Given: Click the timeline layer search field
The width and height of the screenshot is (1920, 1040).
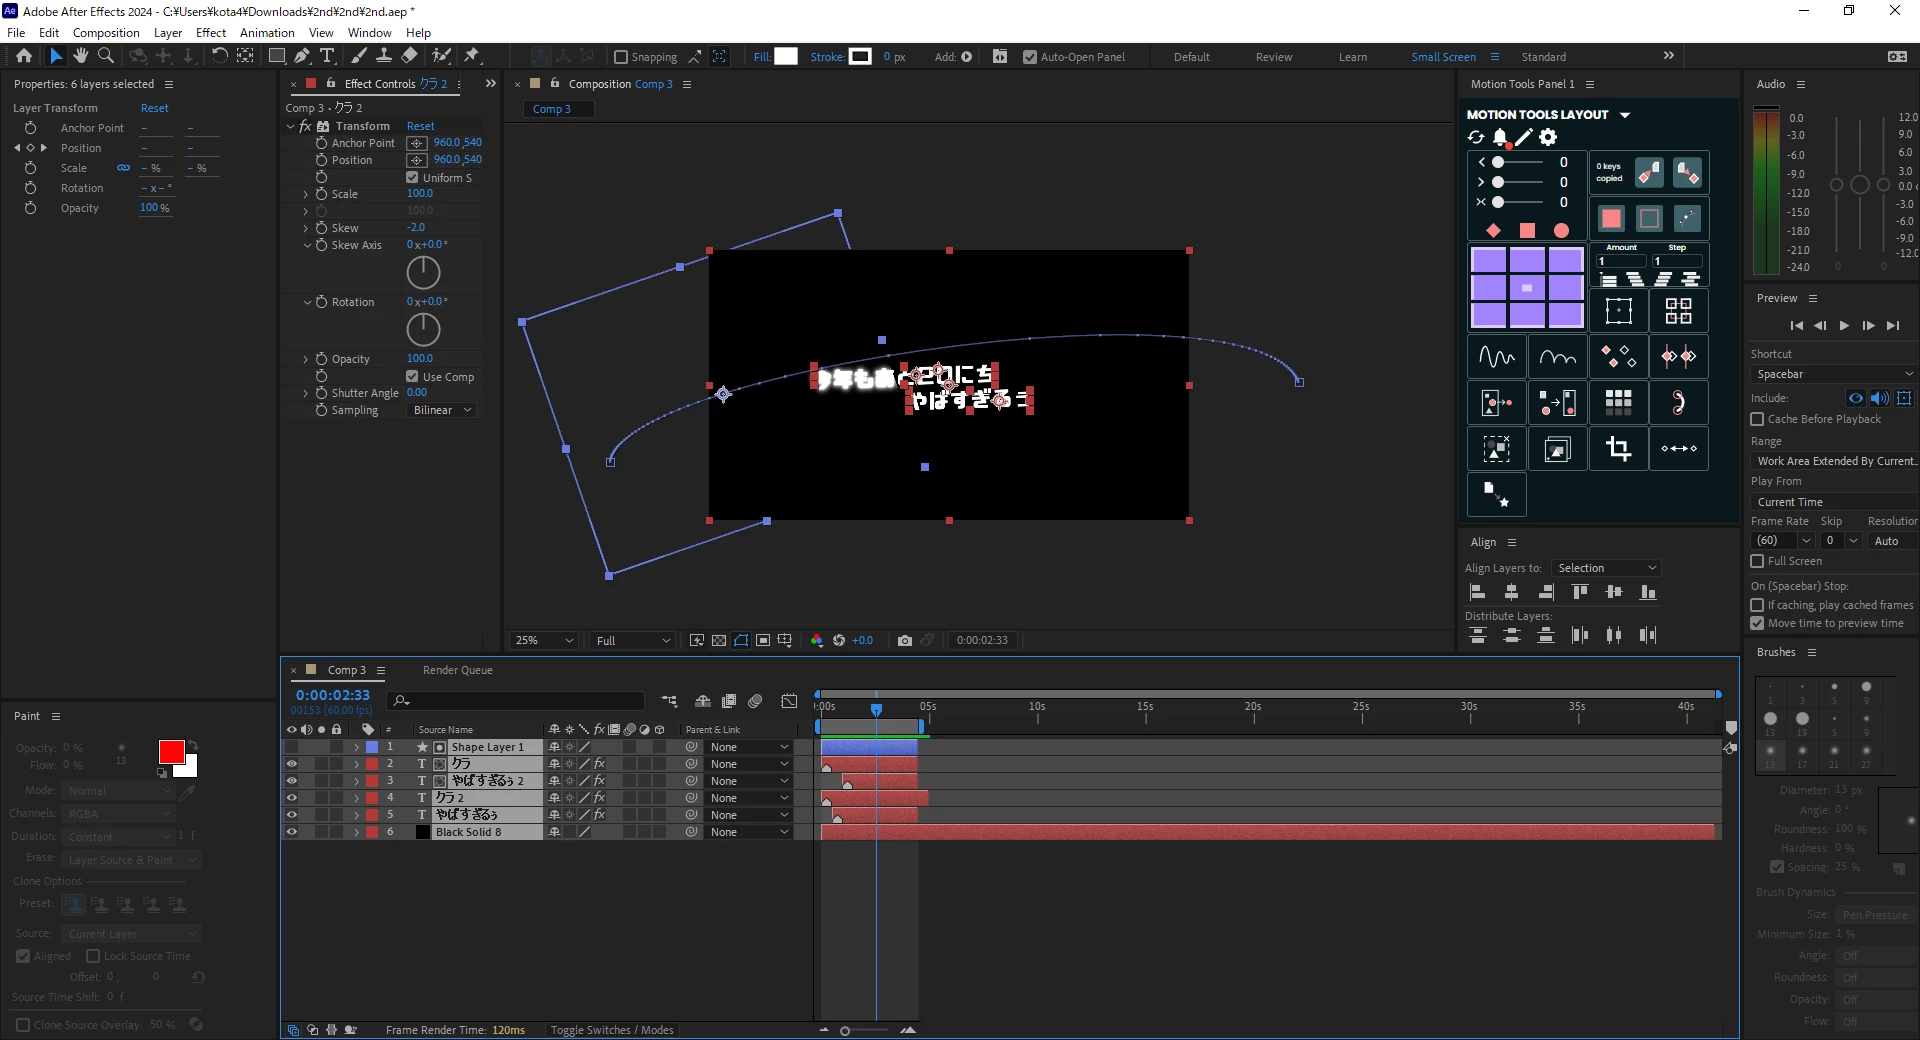Looking at the screenshot, I should pos(517,701).
